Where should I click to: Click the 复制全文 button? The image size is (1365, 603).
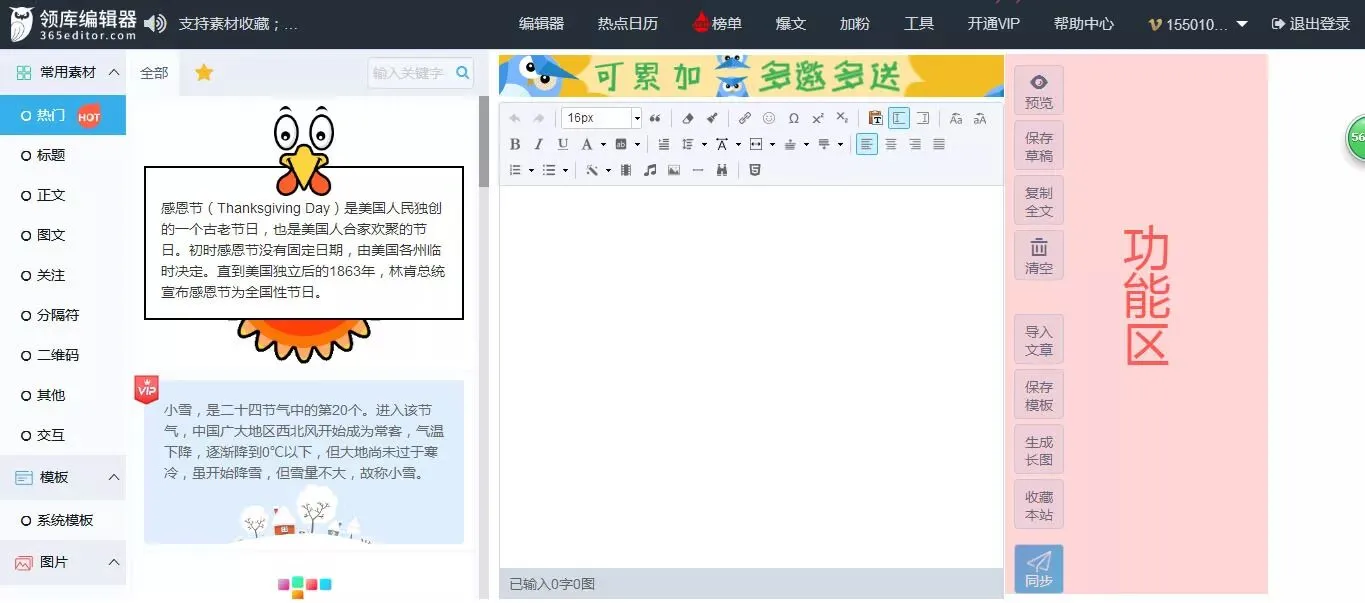tap(1039, 201)
